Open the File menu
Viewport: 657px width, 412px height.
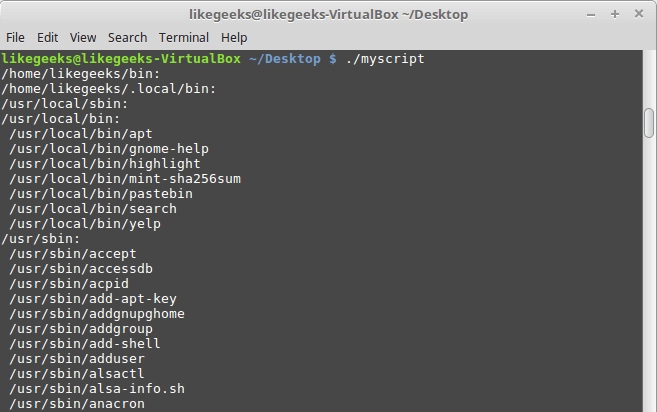[x=16, y=37]
